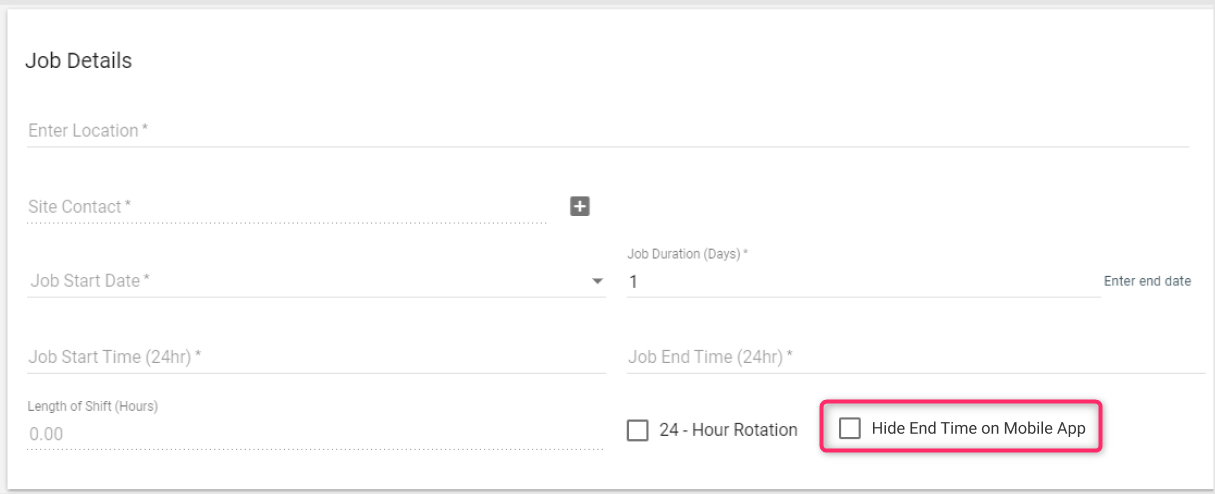Screen dimensions: 1215x494
Task: Focus the Job Start Time (24hr) field
Action: (316, 357)
